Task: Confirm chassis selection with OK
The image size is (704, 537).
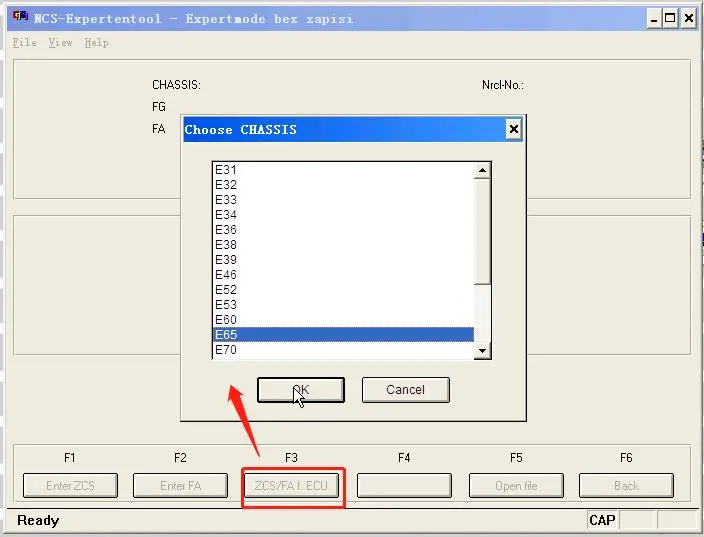Action: tap(301, 390)
